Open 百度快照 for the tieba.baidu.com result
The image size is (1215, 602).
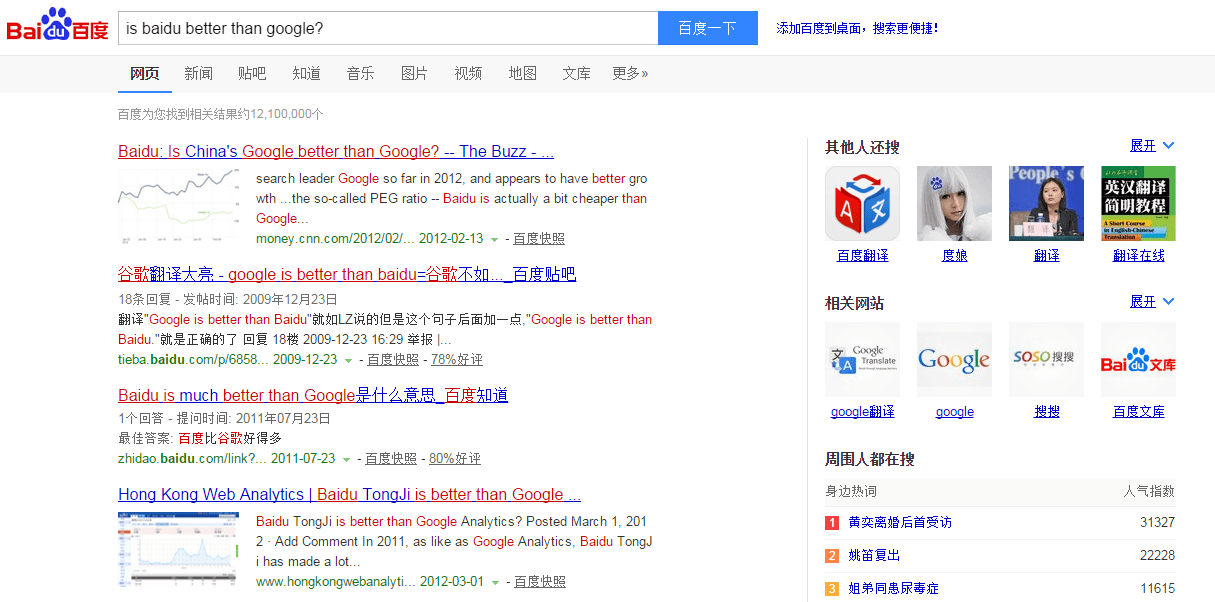tap(393, 360)
